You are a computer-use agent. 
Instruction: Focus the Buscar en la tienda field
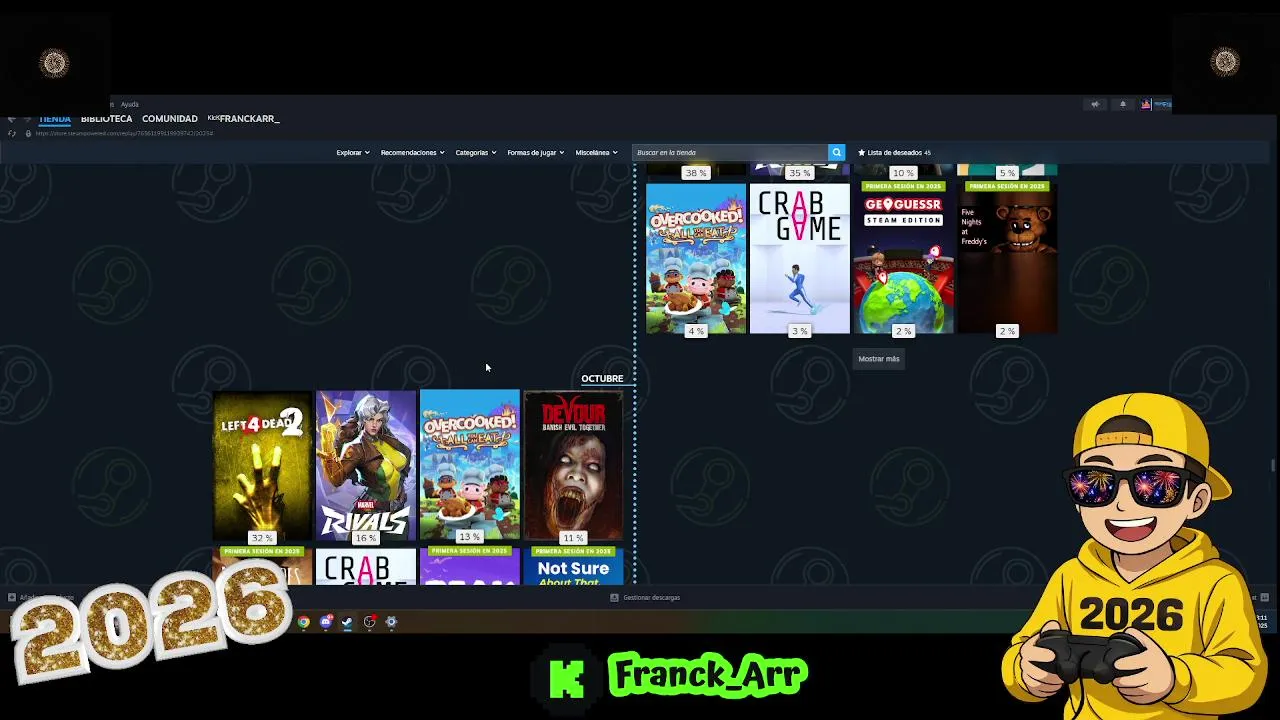click(x=730, y=152)
